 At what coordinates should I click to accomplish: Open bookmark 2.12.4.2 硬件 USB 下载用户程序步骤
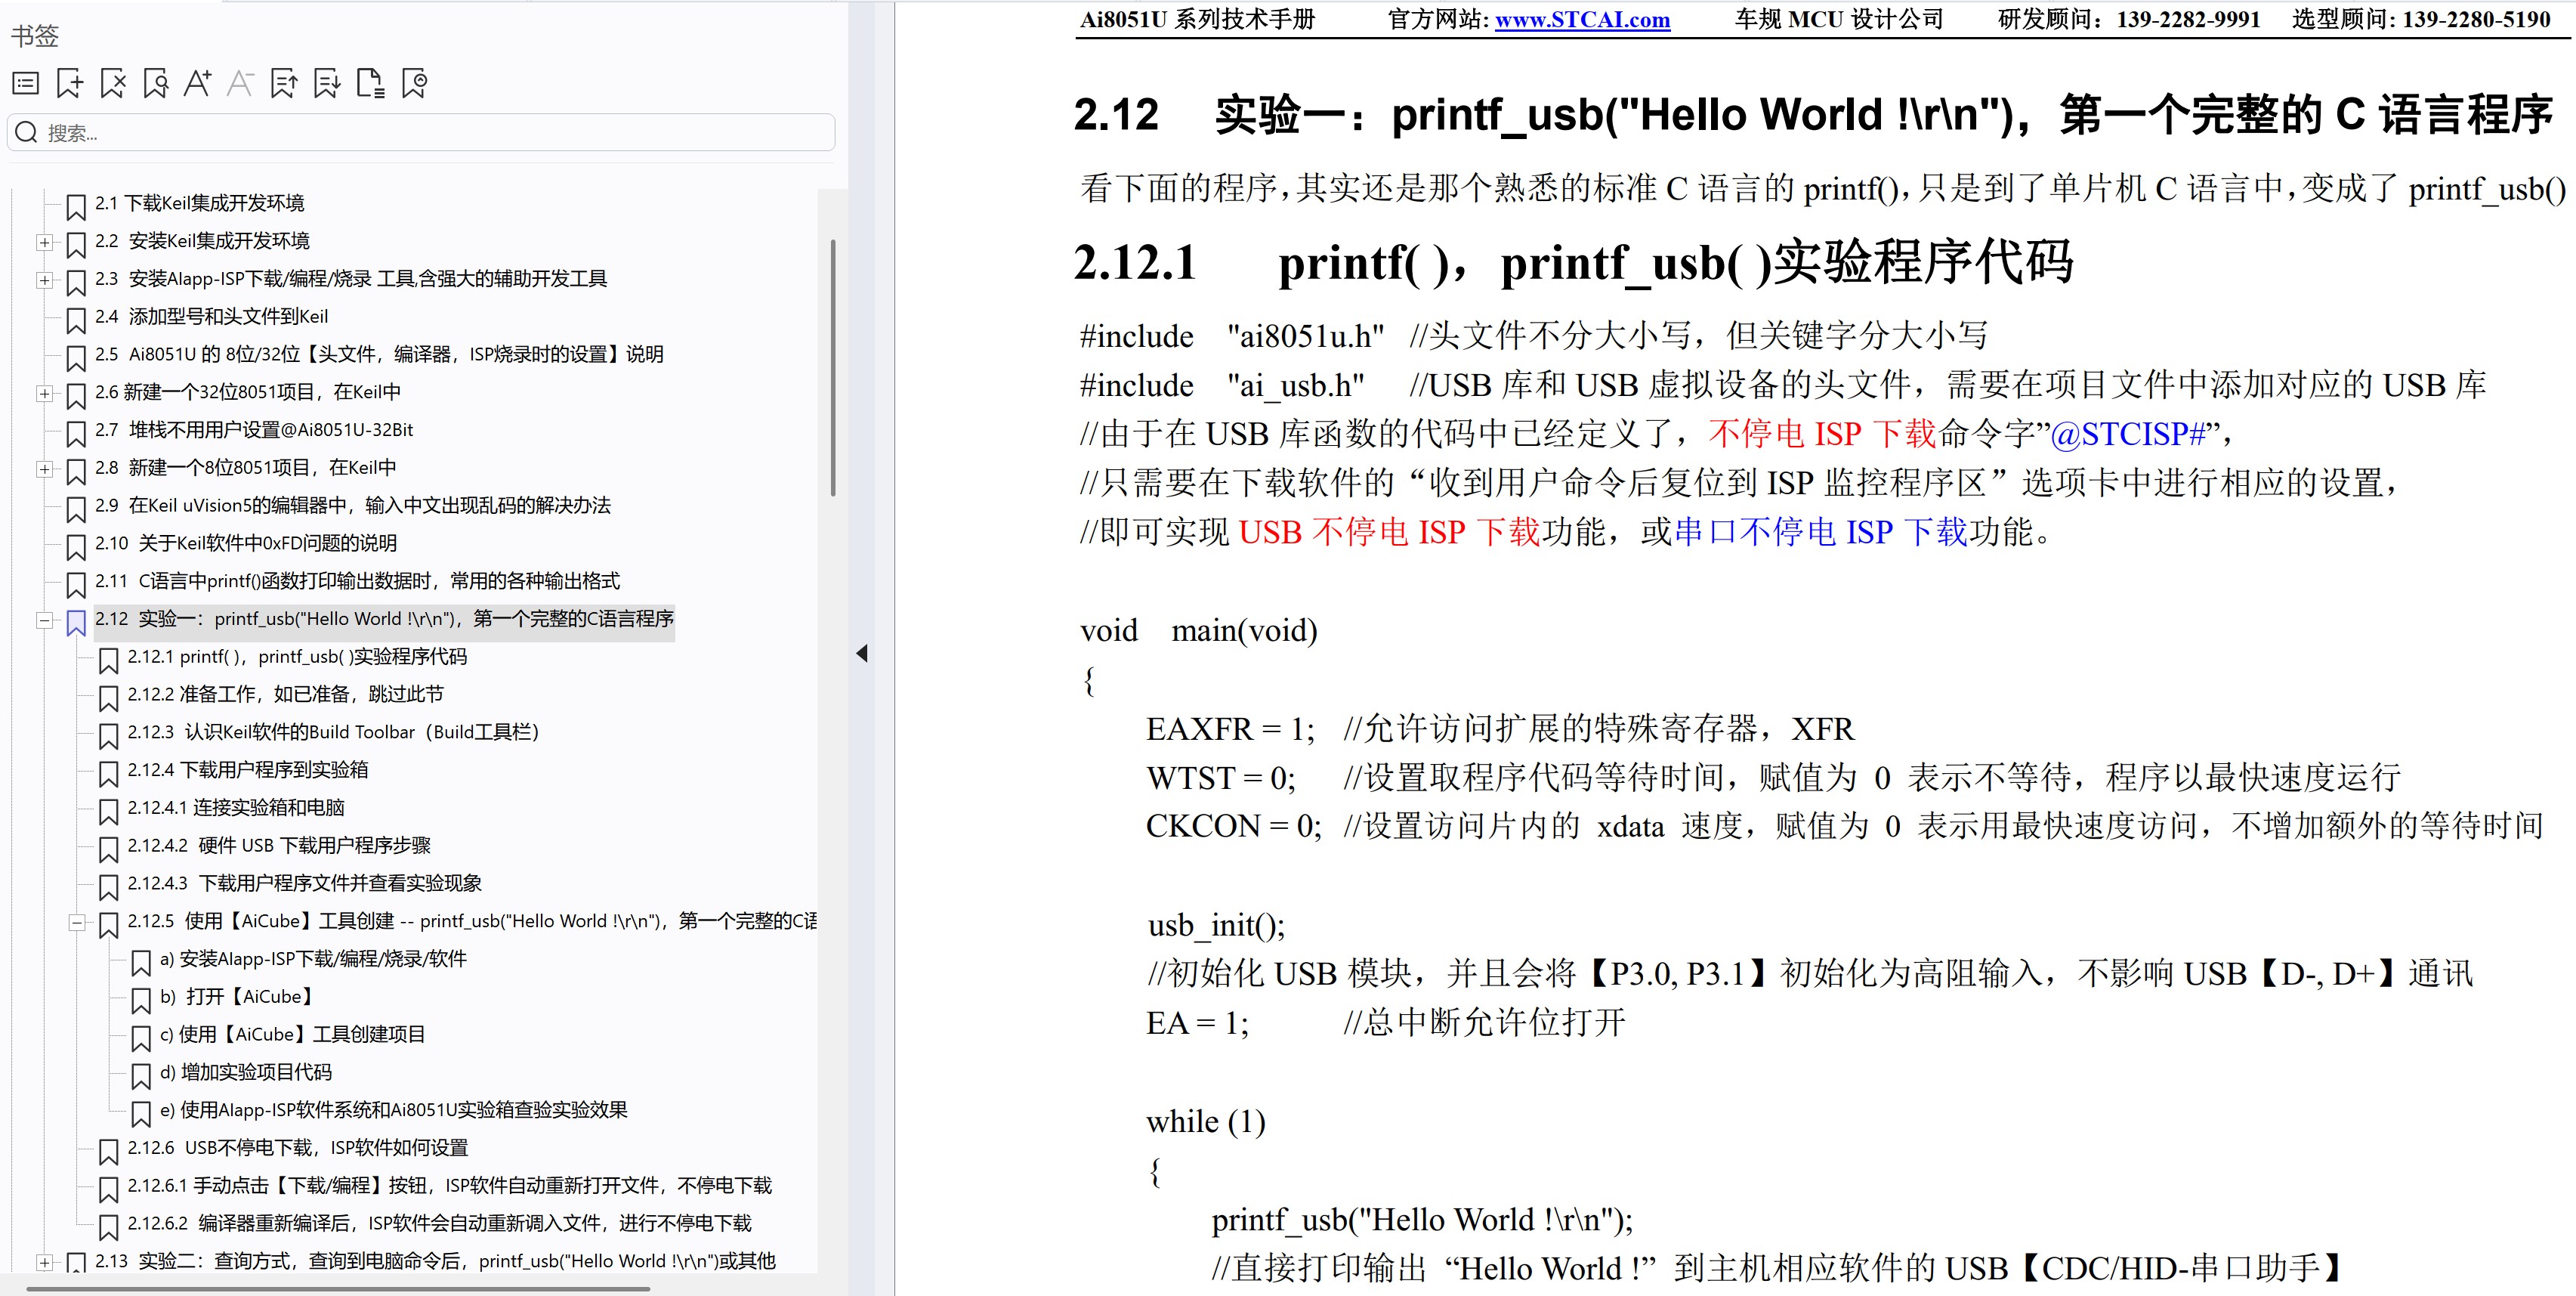point(279,845)
